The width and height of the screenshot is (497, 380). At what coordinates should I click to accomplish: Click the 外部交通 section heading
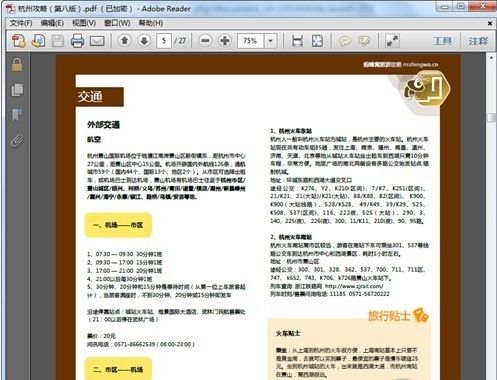pyautogui.click(x=103, y=125)
